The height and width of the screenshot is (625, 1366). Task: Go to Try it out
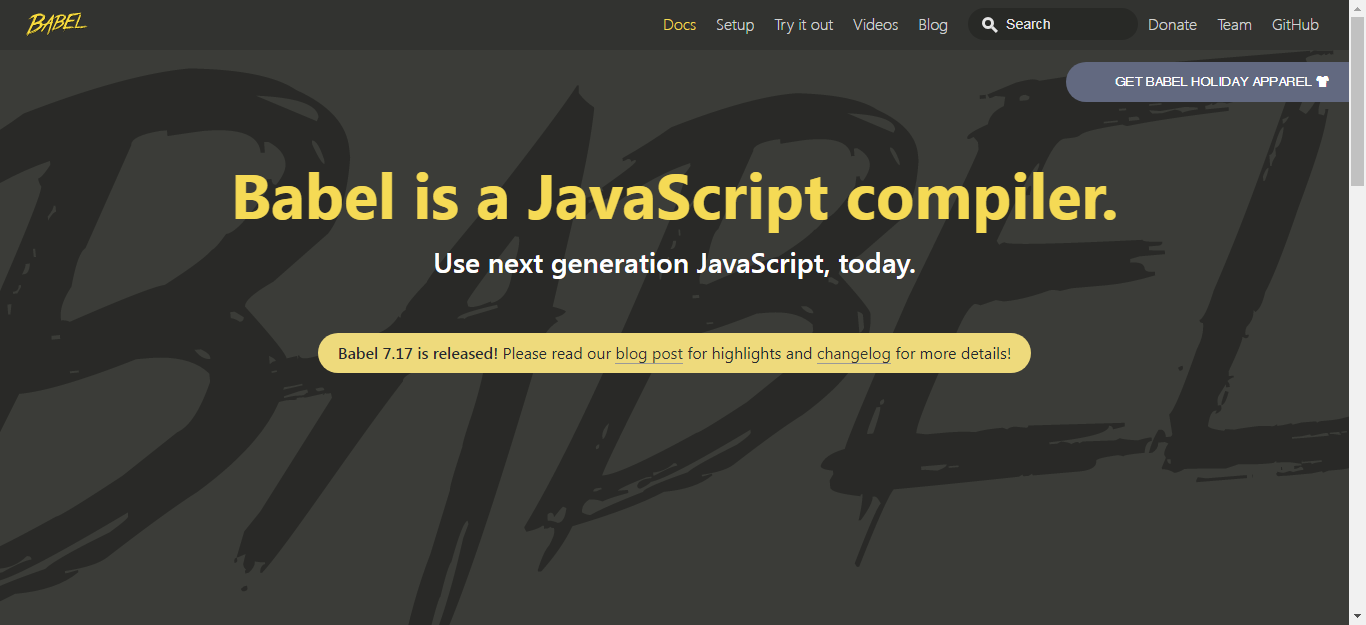click(804, 25)
